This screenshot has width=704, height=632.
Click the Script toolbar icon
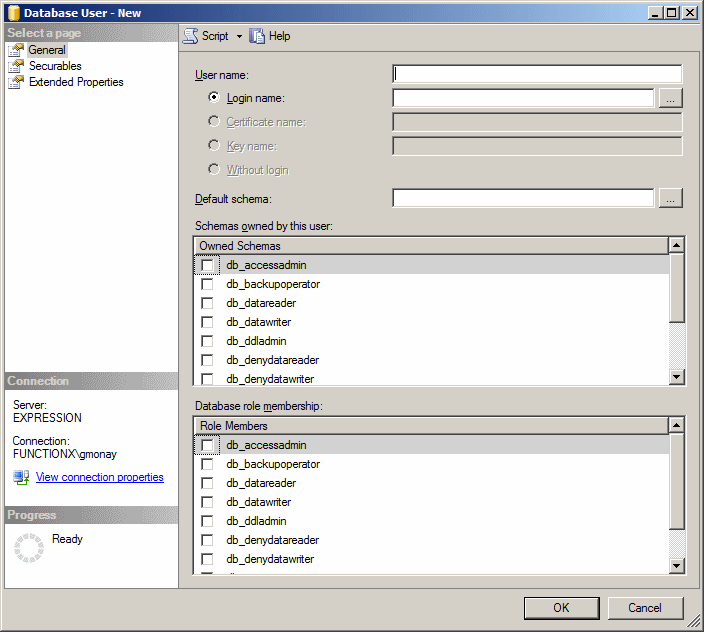190,36
